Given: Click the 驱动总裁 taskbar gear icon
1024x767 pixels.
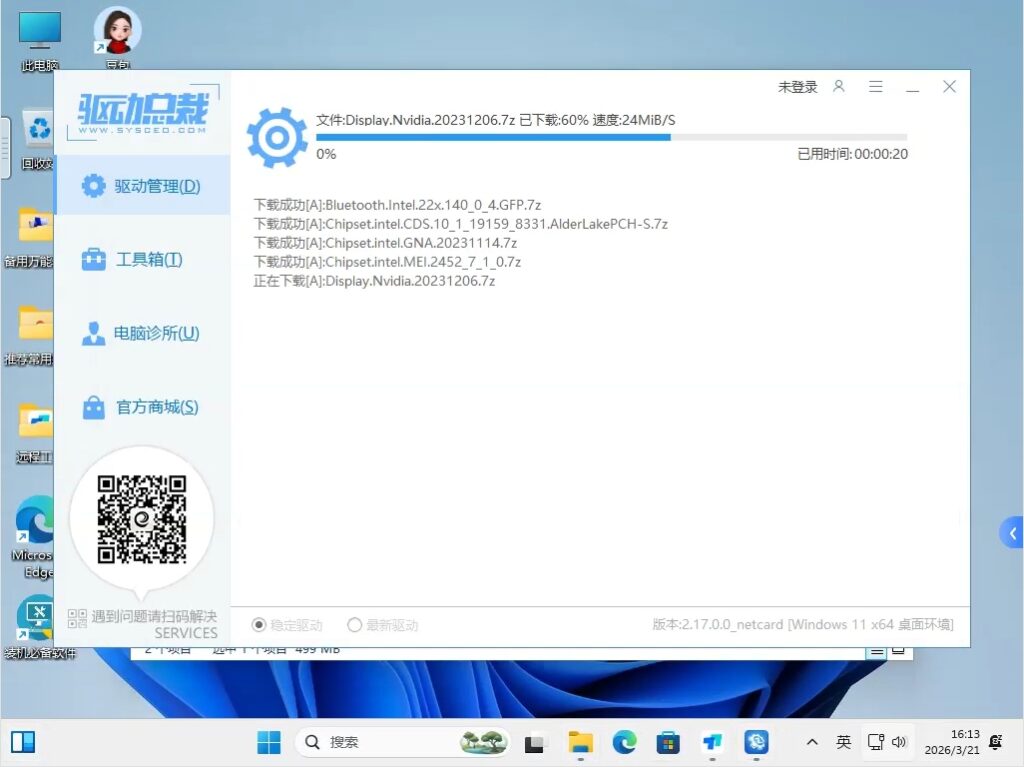Looking at the screenshot, I should pos(756,742).
